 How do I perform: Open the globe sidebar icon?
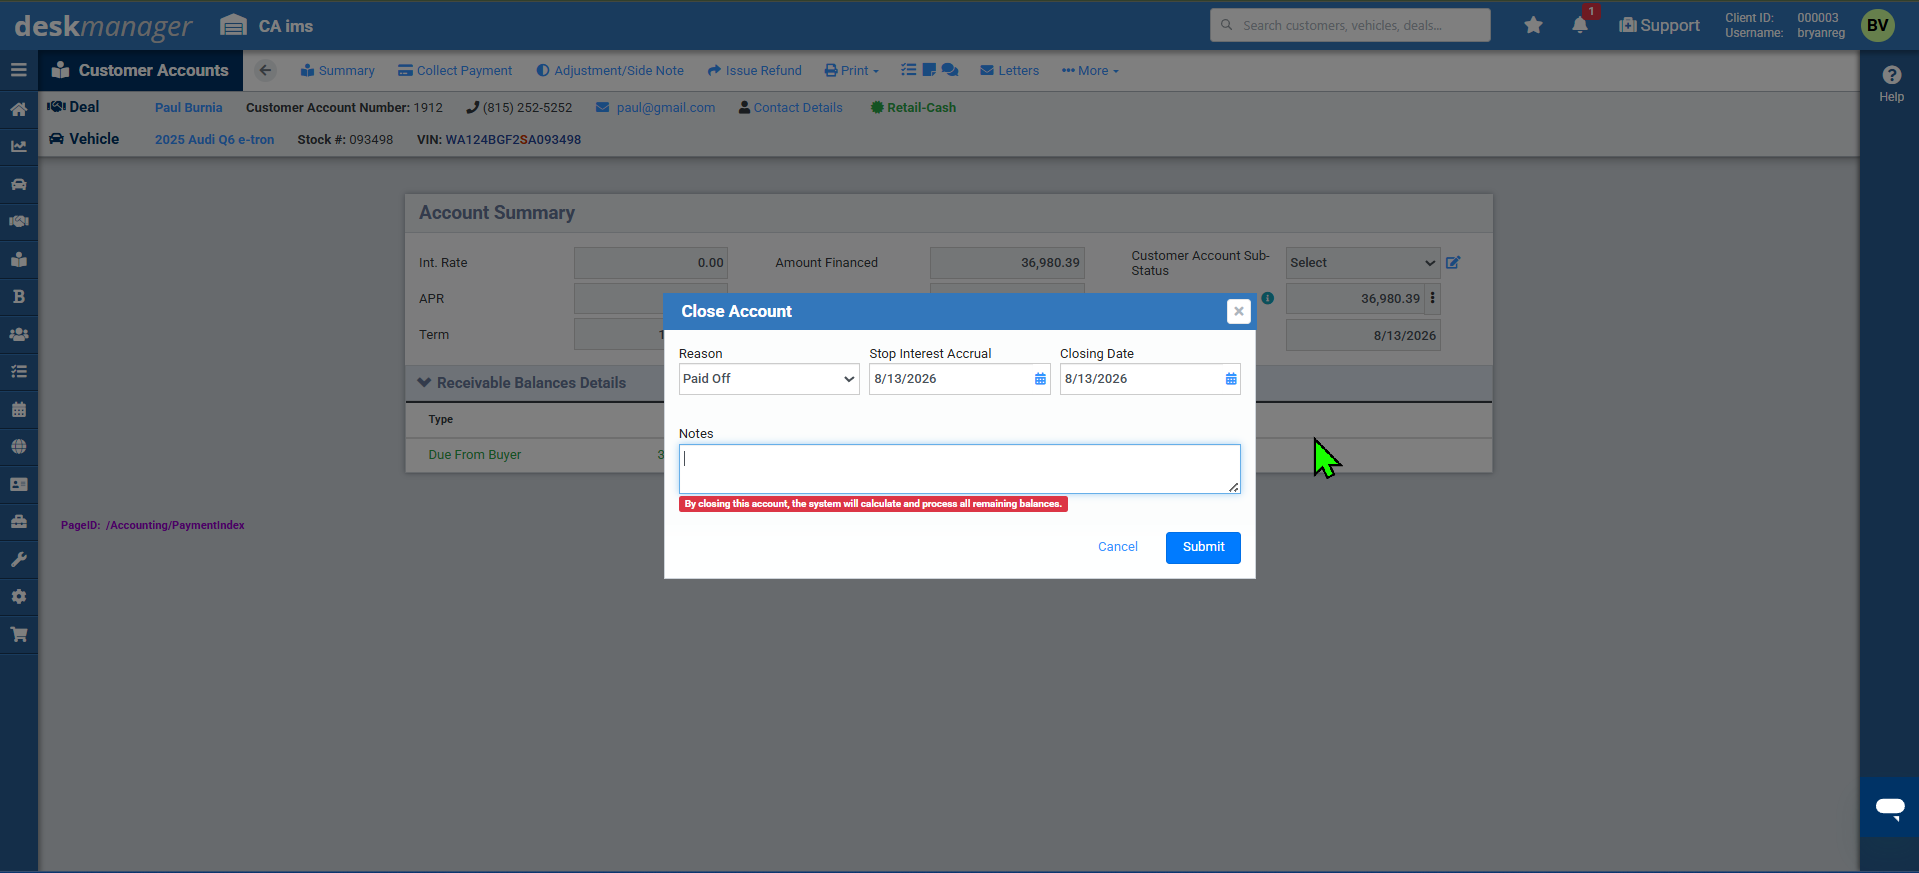(18, 446)
